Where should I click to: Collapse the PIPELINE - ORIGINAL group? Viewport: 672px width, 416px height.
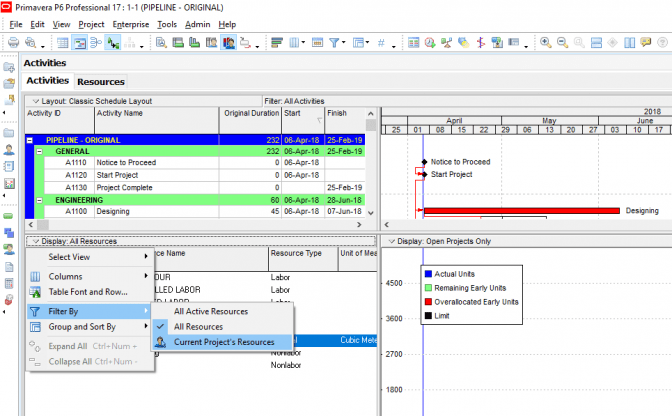(x=29, y=140)
